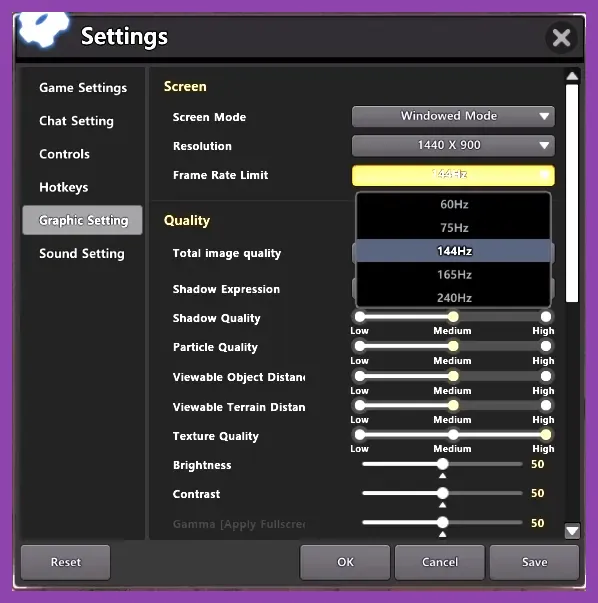Set Shadow Quality to High
The height and width of the screenshot is (603, 598).
pyautogui.click(x=545, y=317)
